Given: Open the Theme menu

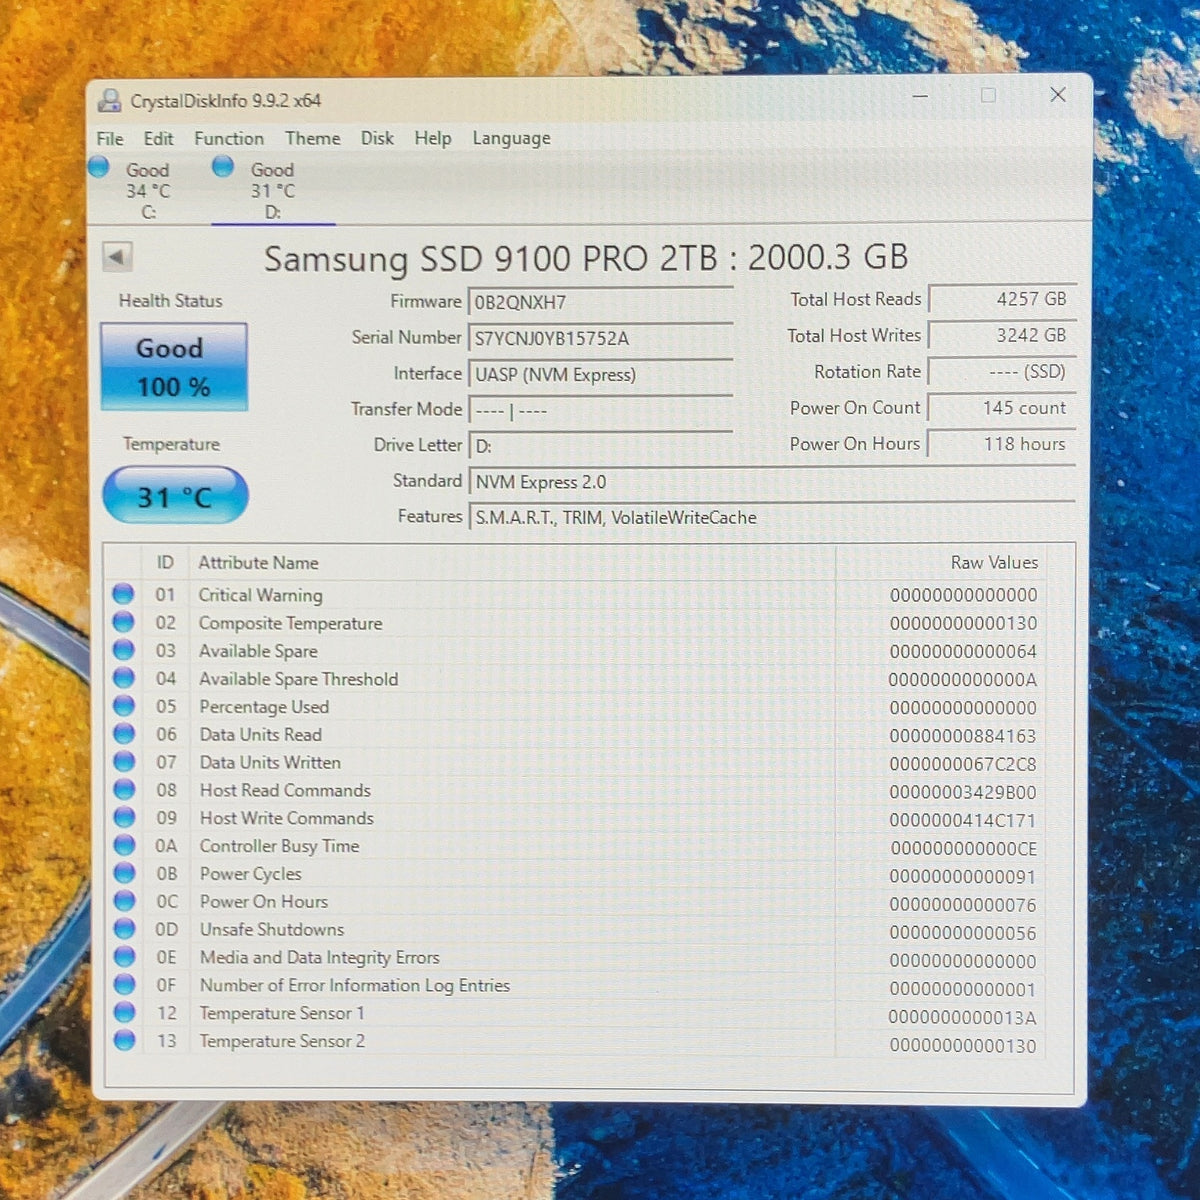Looking at the screenshot, I should 313,138.
